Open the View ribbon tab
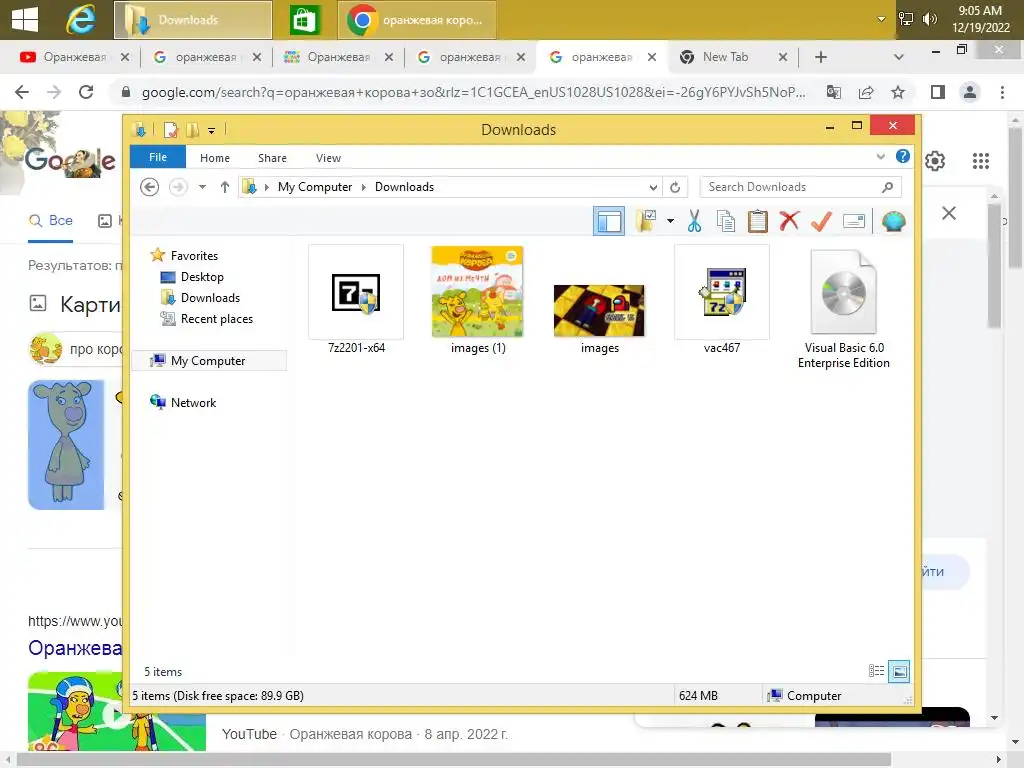The height and width of the screenshot is (768, 1024). [x=328, y=158]
